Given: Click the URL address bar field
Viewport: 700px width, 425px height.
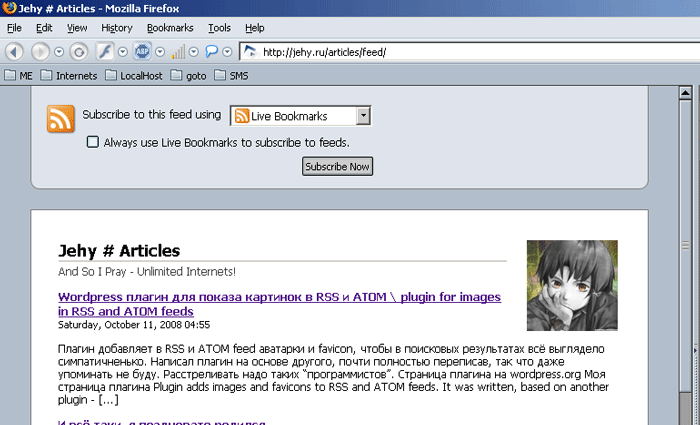Looking at the screenshot, I should [x=470, y=52].
